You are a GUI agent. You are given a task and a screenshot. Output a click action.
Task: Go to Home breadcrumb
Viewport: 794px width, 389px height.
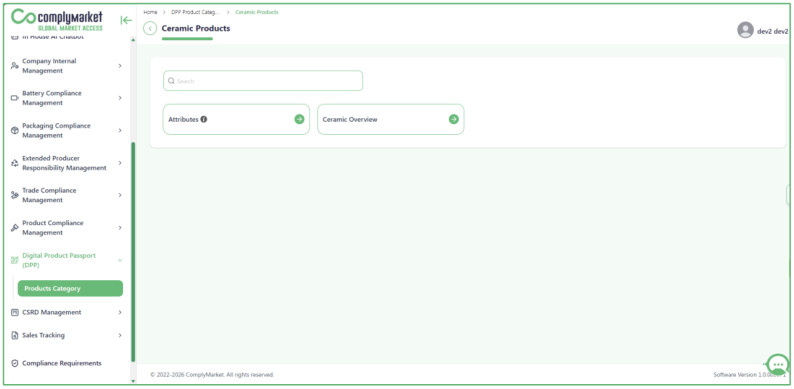point(150,12)
